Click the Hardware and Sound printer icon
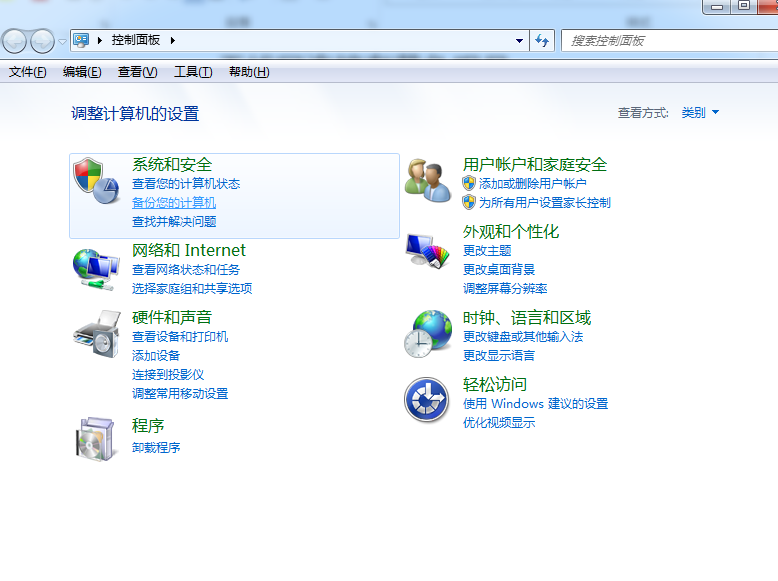 [96, 335]
